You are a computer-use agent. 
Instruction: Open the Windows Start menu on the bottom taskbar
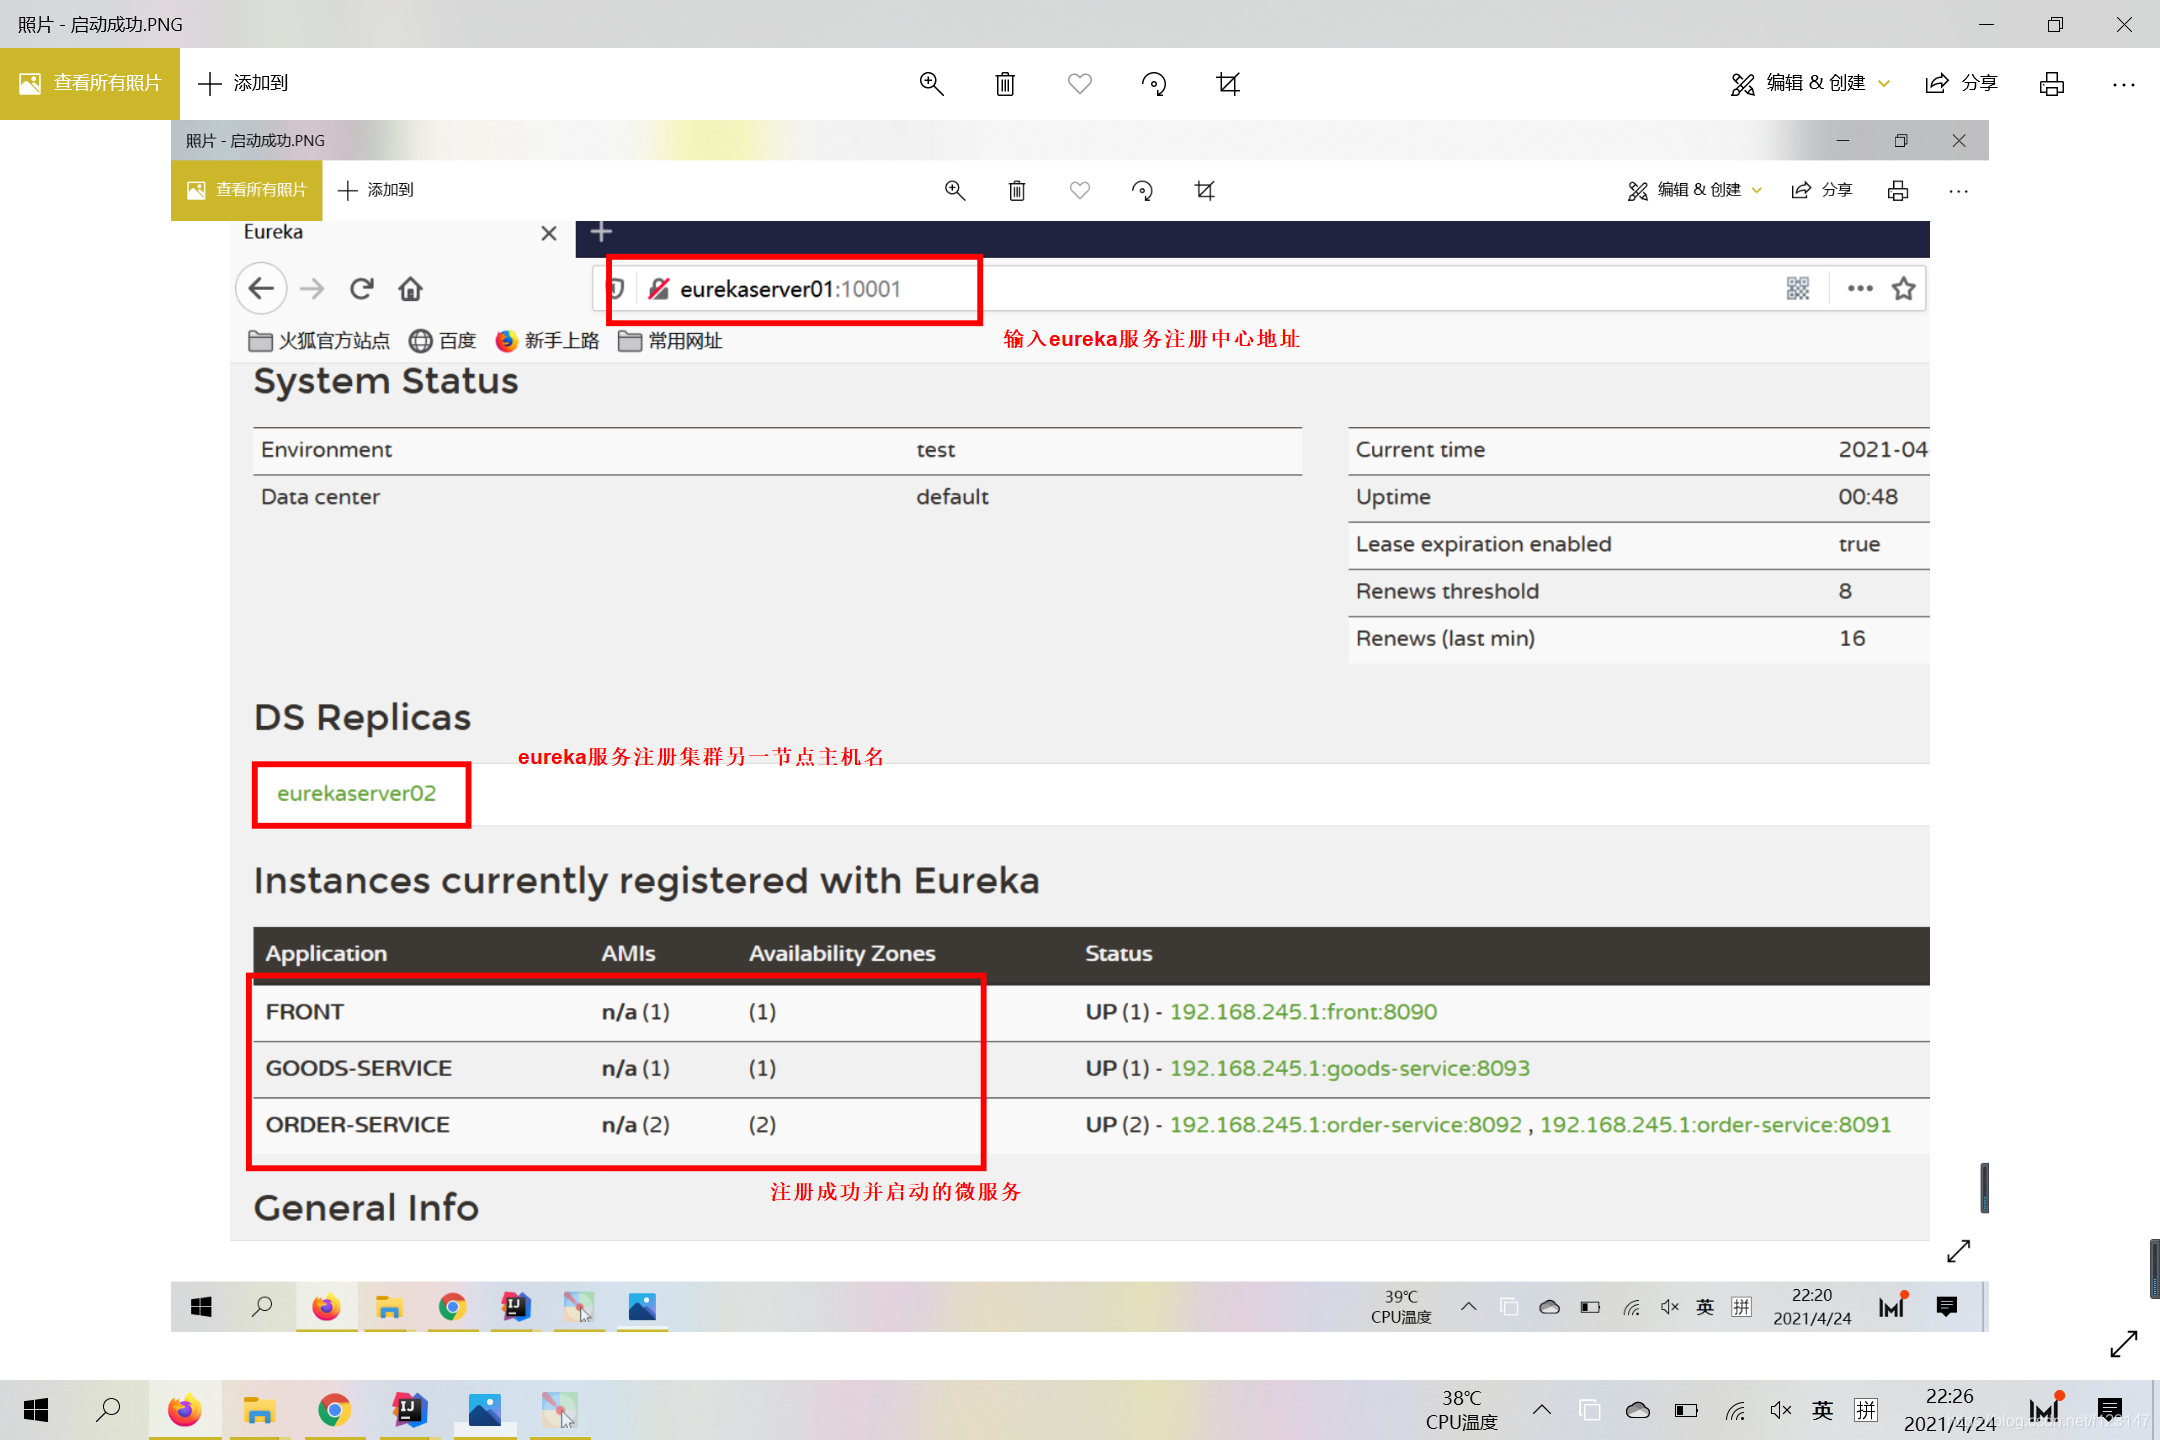[36, 1410]
